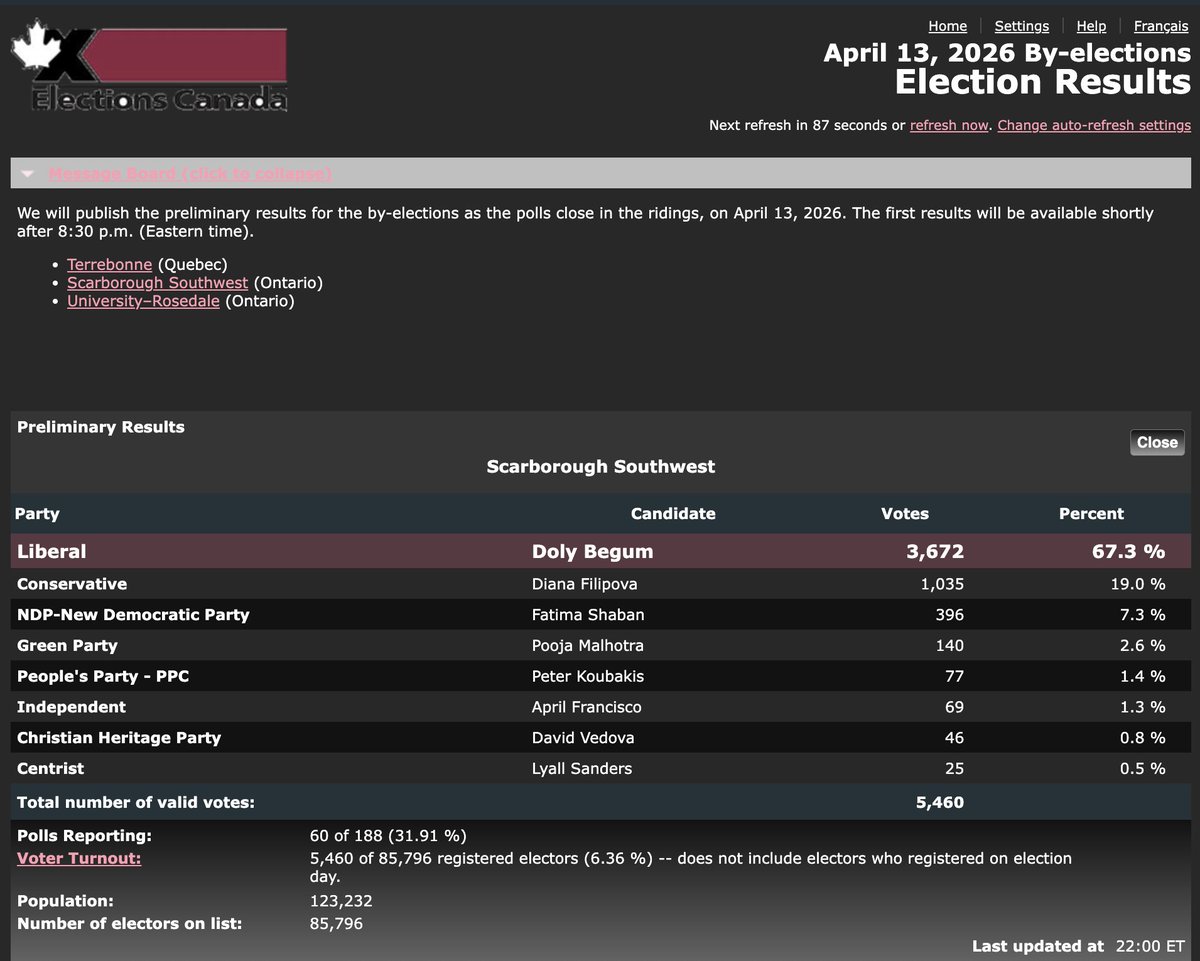Click the Candidate column header
1200x961 pixels.
(673, 514)
